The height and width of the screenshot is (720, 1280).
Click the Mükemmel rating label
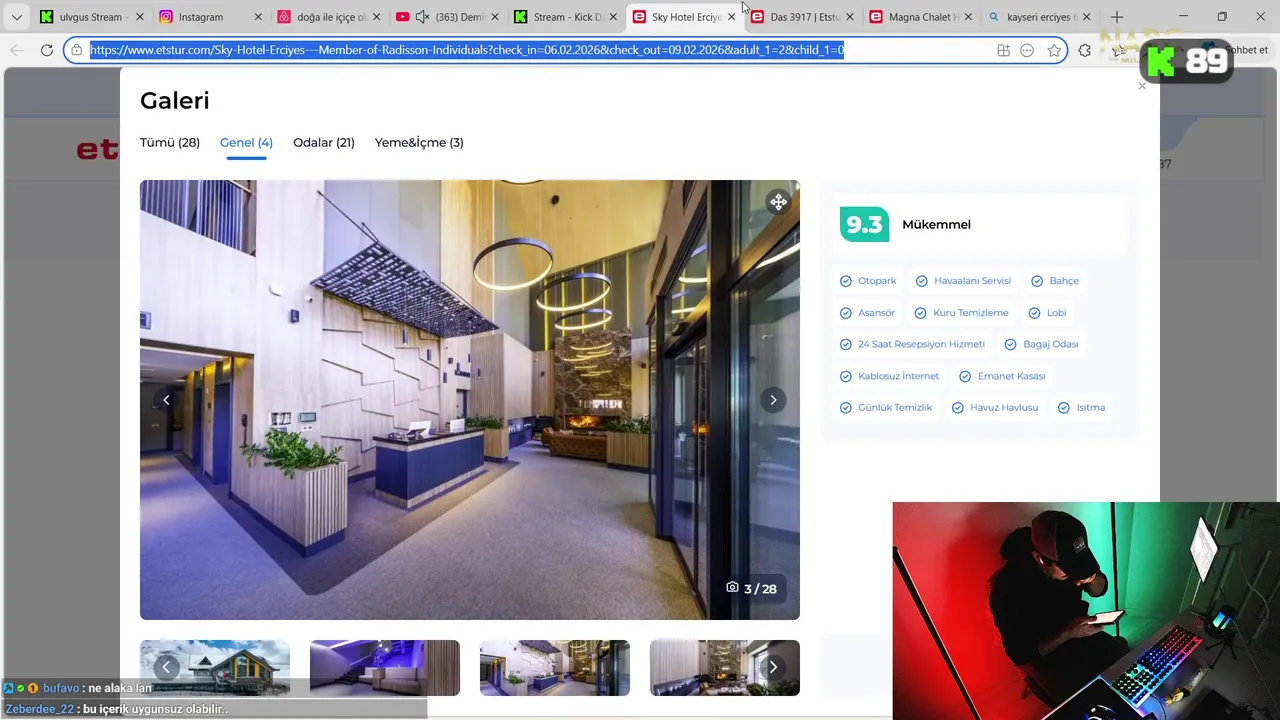936,224
